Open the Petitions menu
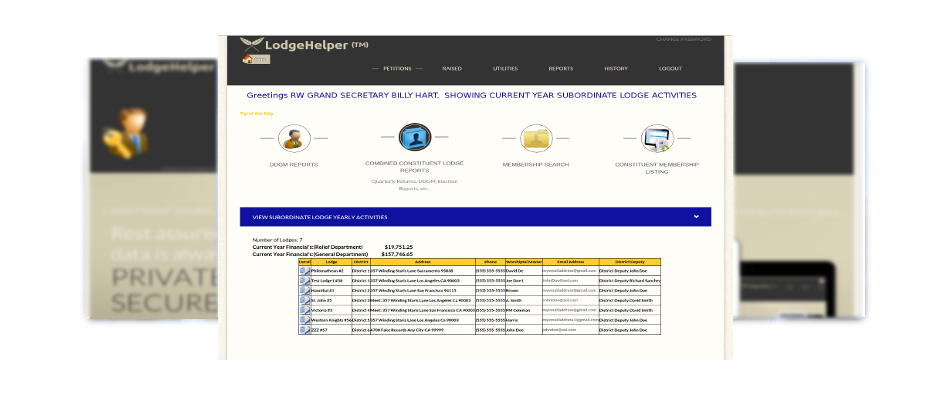 click(x=397, y=69)
